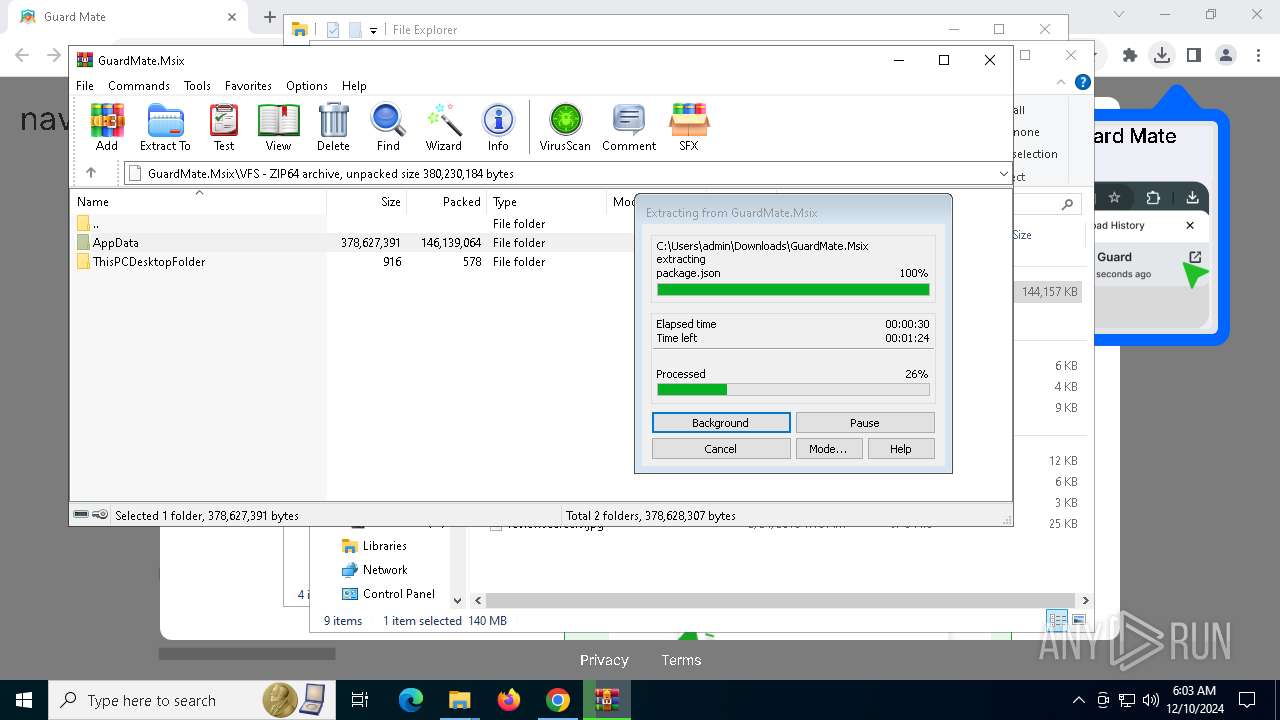Switch Explorer to details view icon
1280x720 pixels.
coord(1056,621)
